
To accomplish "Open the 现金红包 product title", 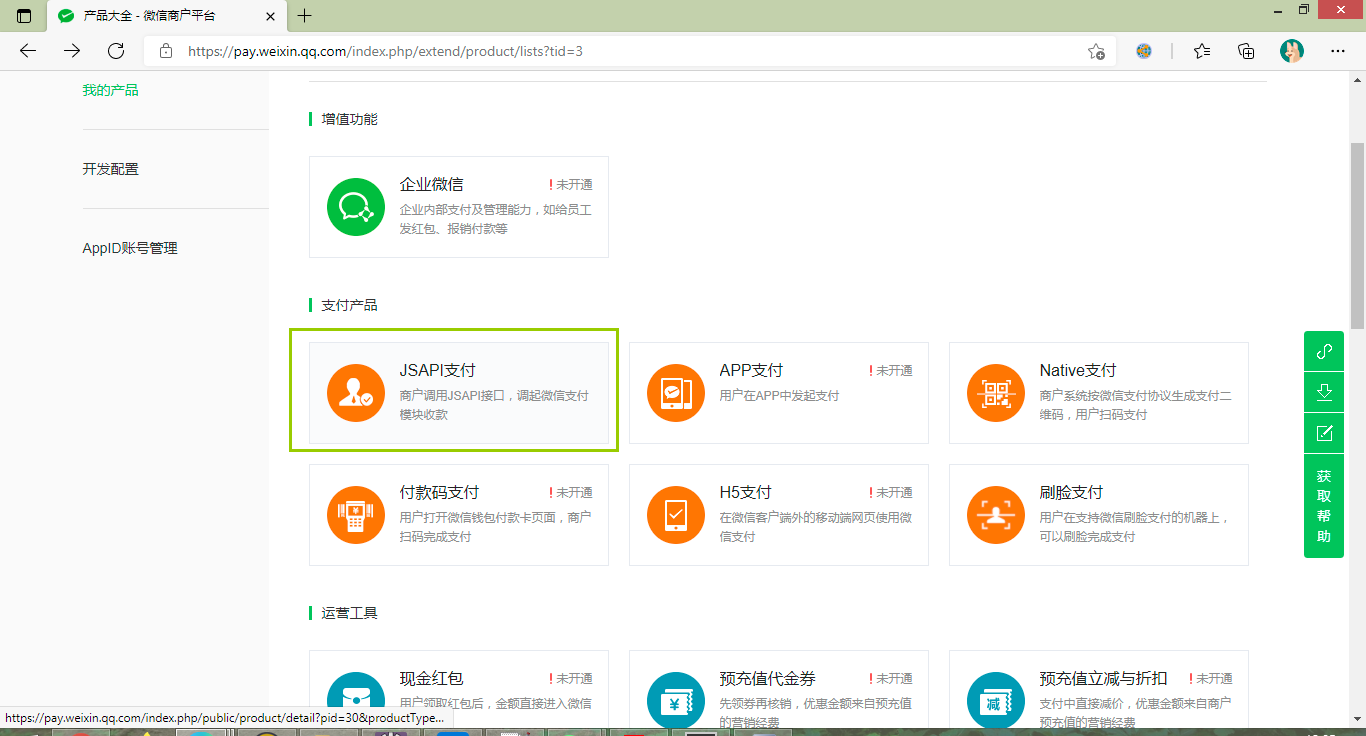I will [x=431, y=678].
